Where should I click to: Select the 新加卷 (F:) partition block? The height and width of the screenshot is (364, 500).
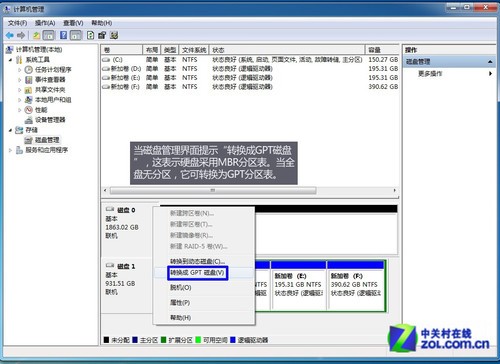(357, 285)
